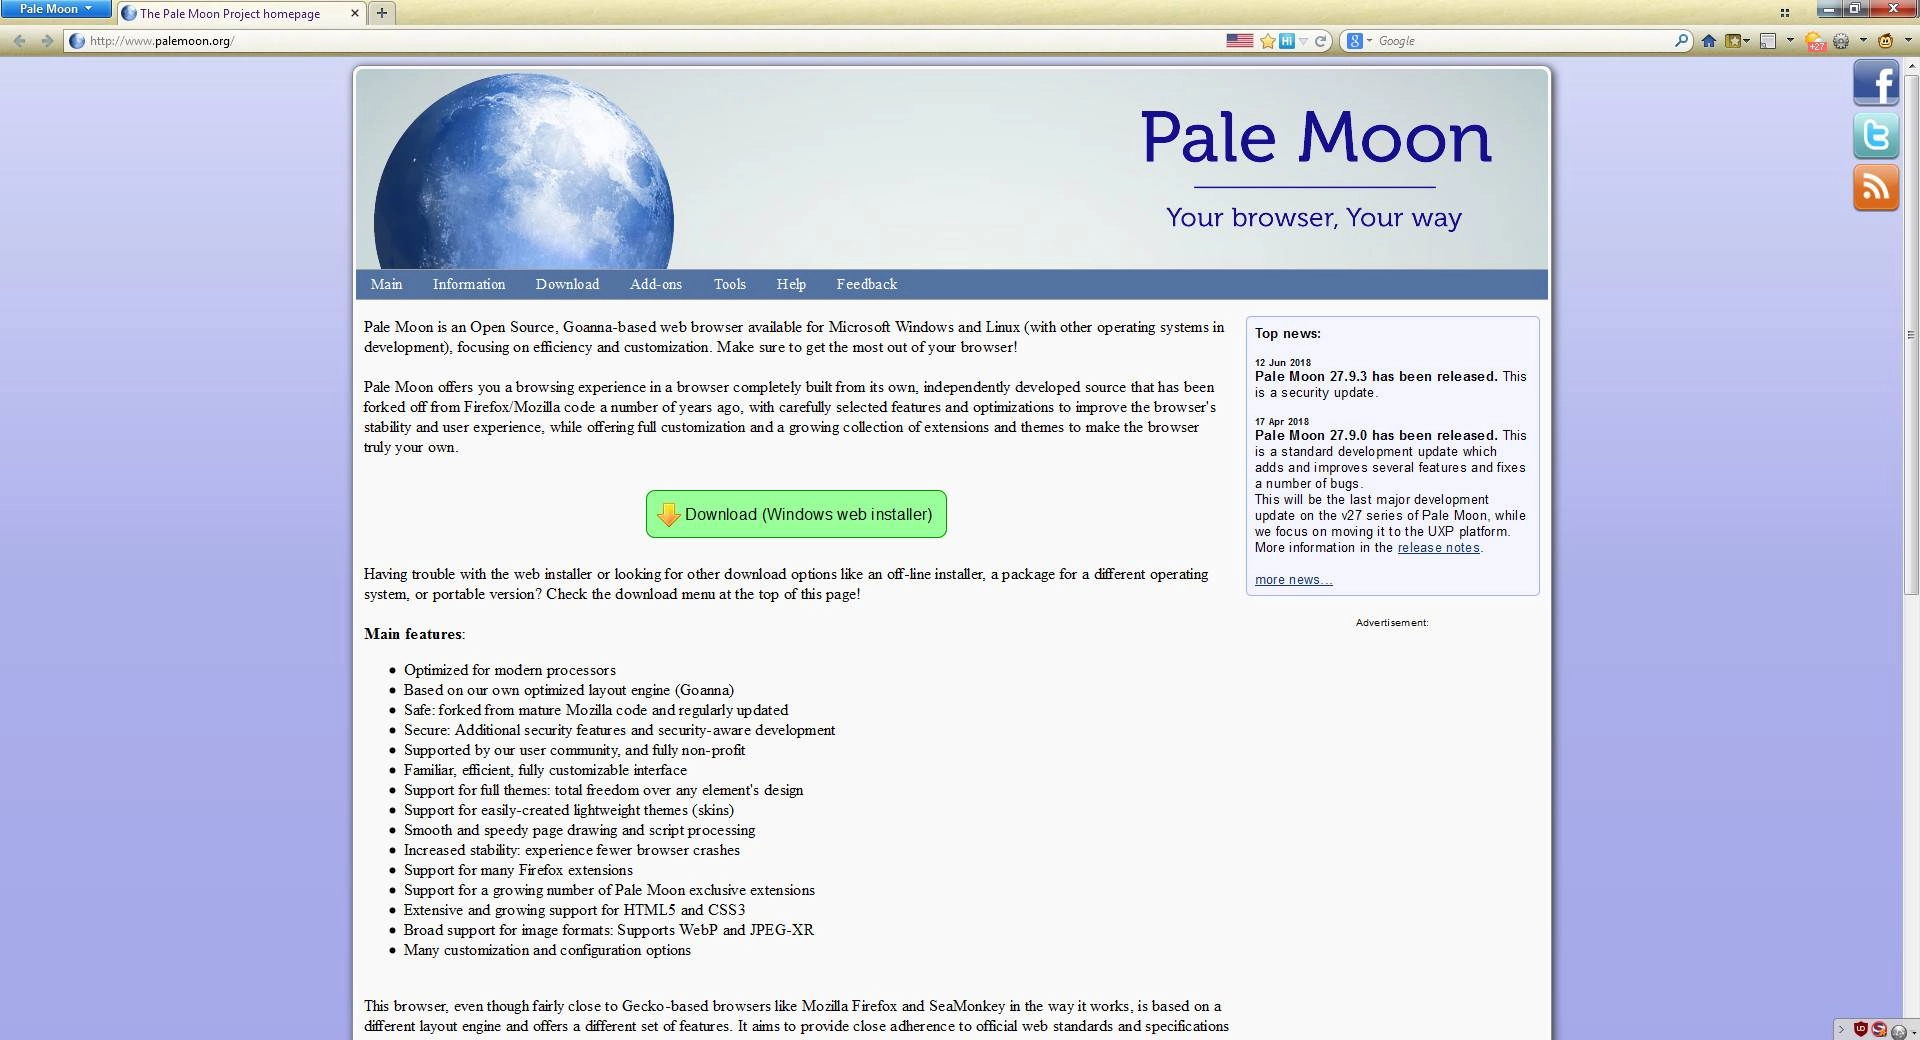Viewport: 1920px width, 1040px height.
Task: Close The Pale Moon Project homepage tab
Action: tap(355, 13)
